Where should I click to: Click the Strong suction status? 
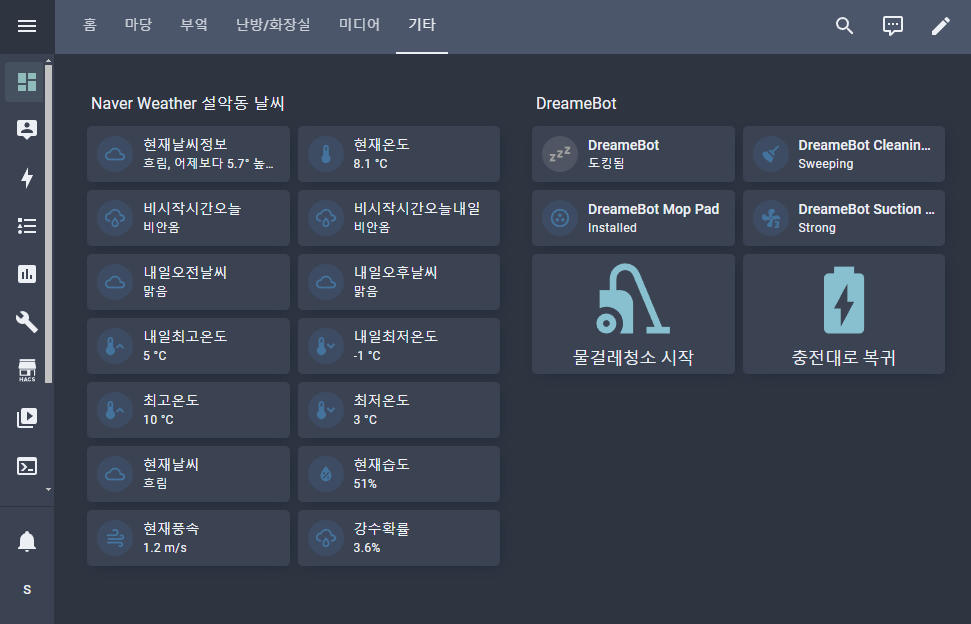(x=817, y=228)
